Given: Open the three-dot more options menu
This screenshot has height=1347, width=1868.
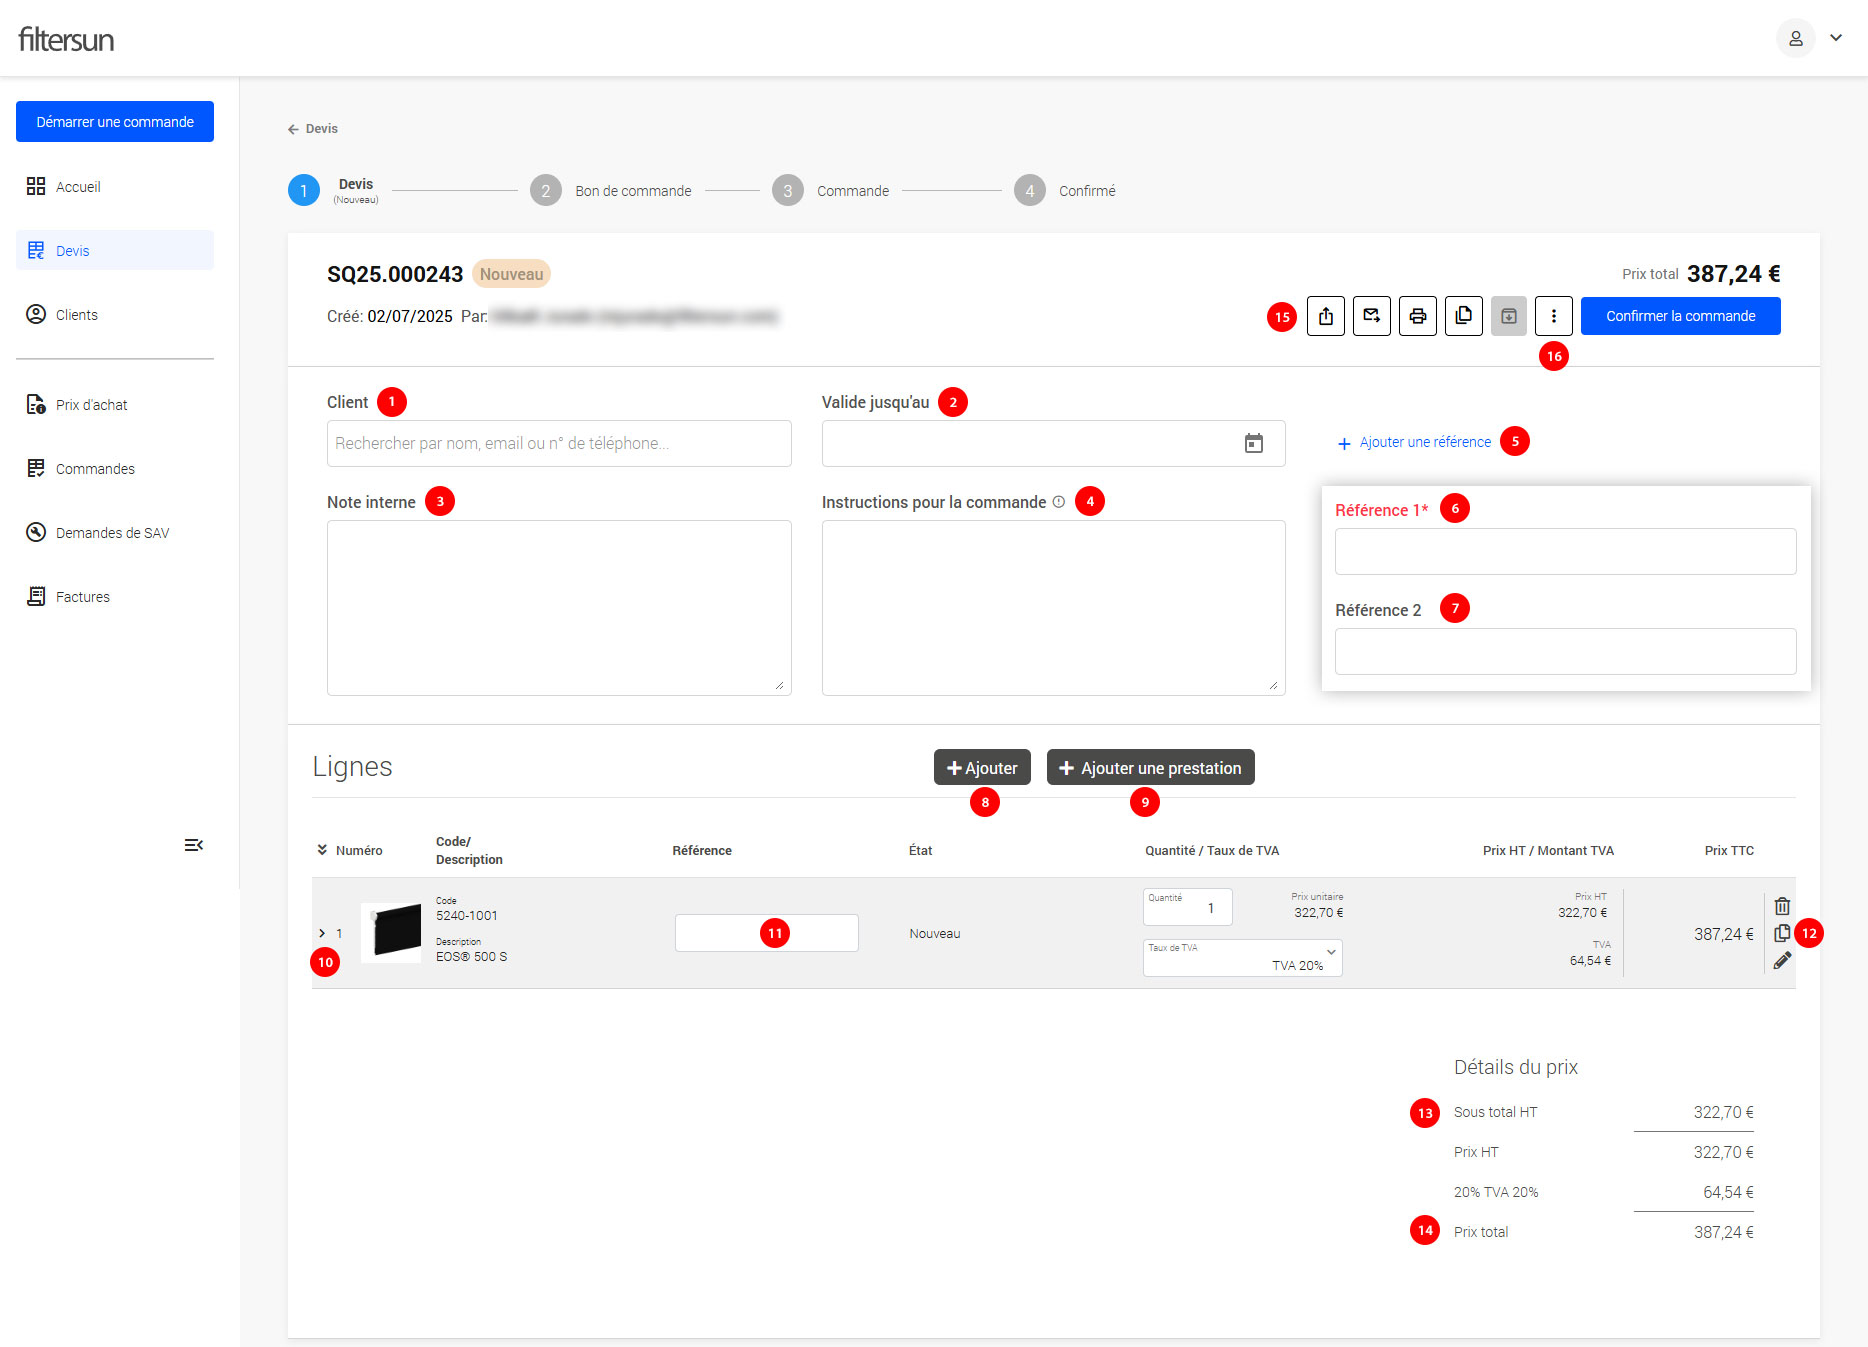Looking at the screenshot, I should pyautogui.click(x=1553, y=316).
